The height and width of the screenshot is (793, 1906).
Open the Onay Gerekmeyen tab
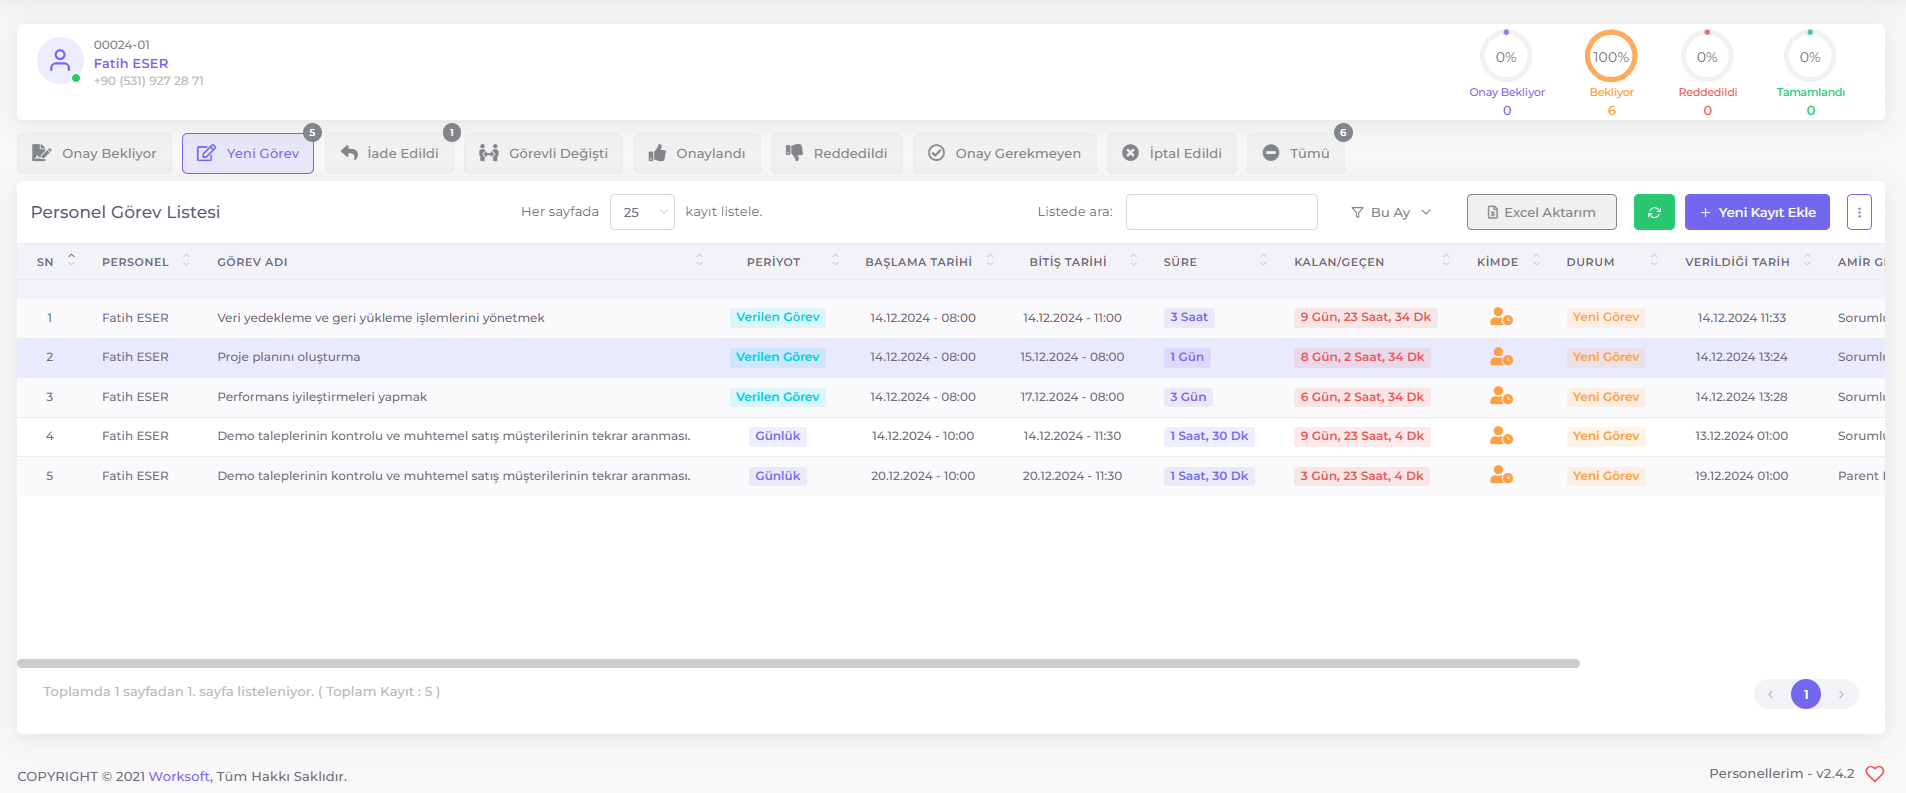(1004, 153)
